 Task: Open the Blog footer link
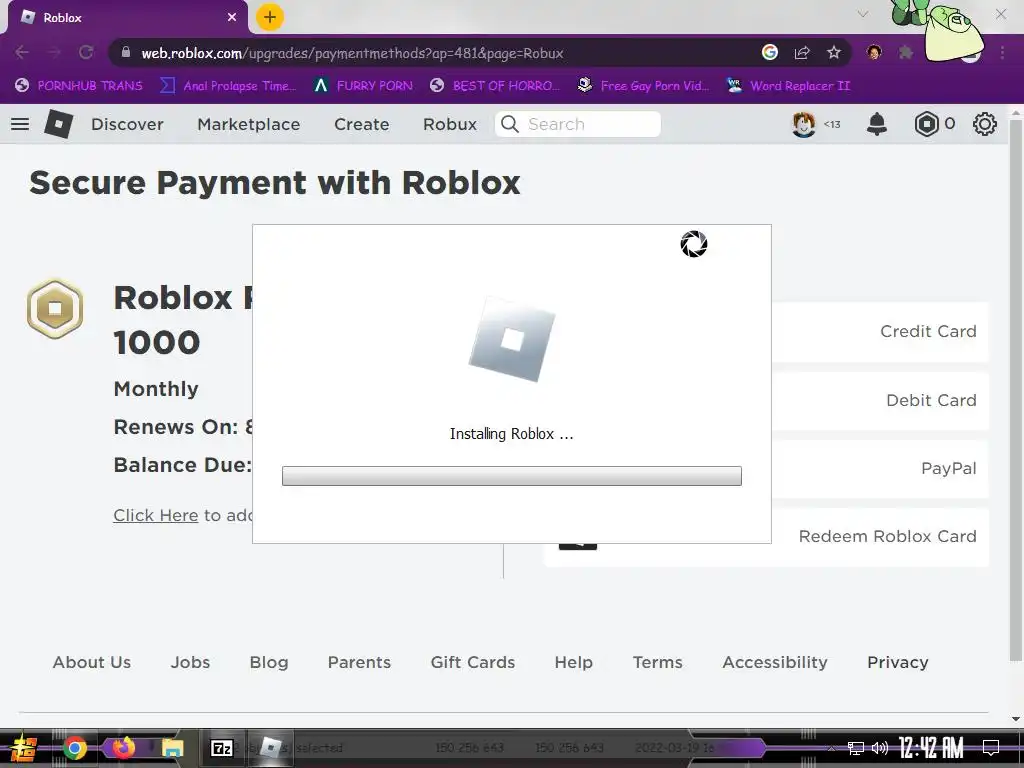coord(268,662)
